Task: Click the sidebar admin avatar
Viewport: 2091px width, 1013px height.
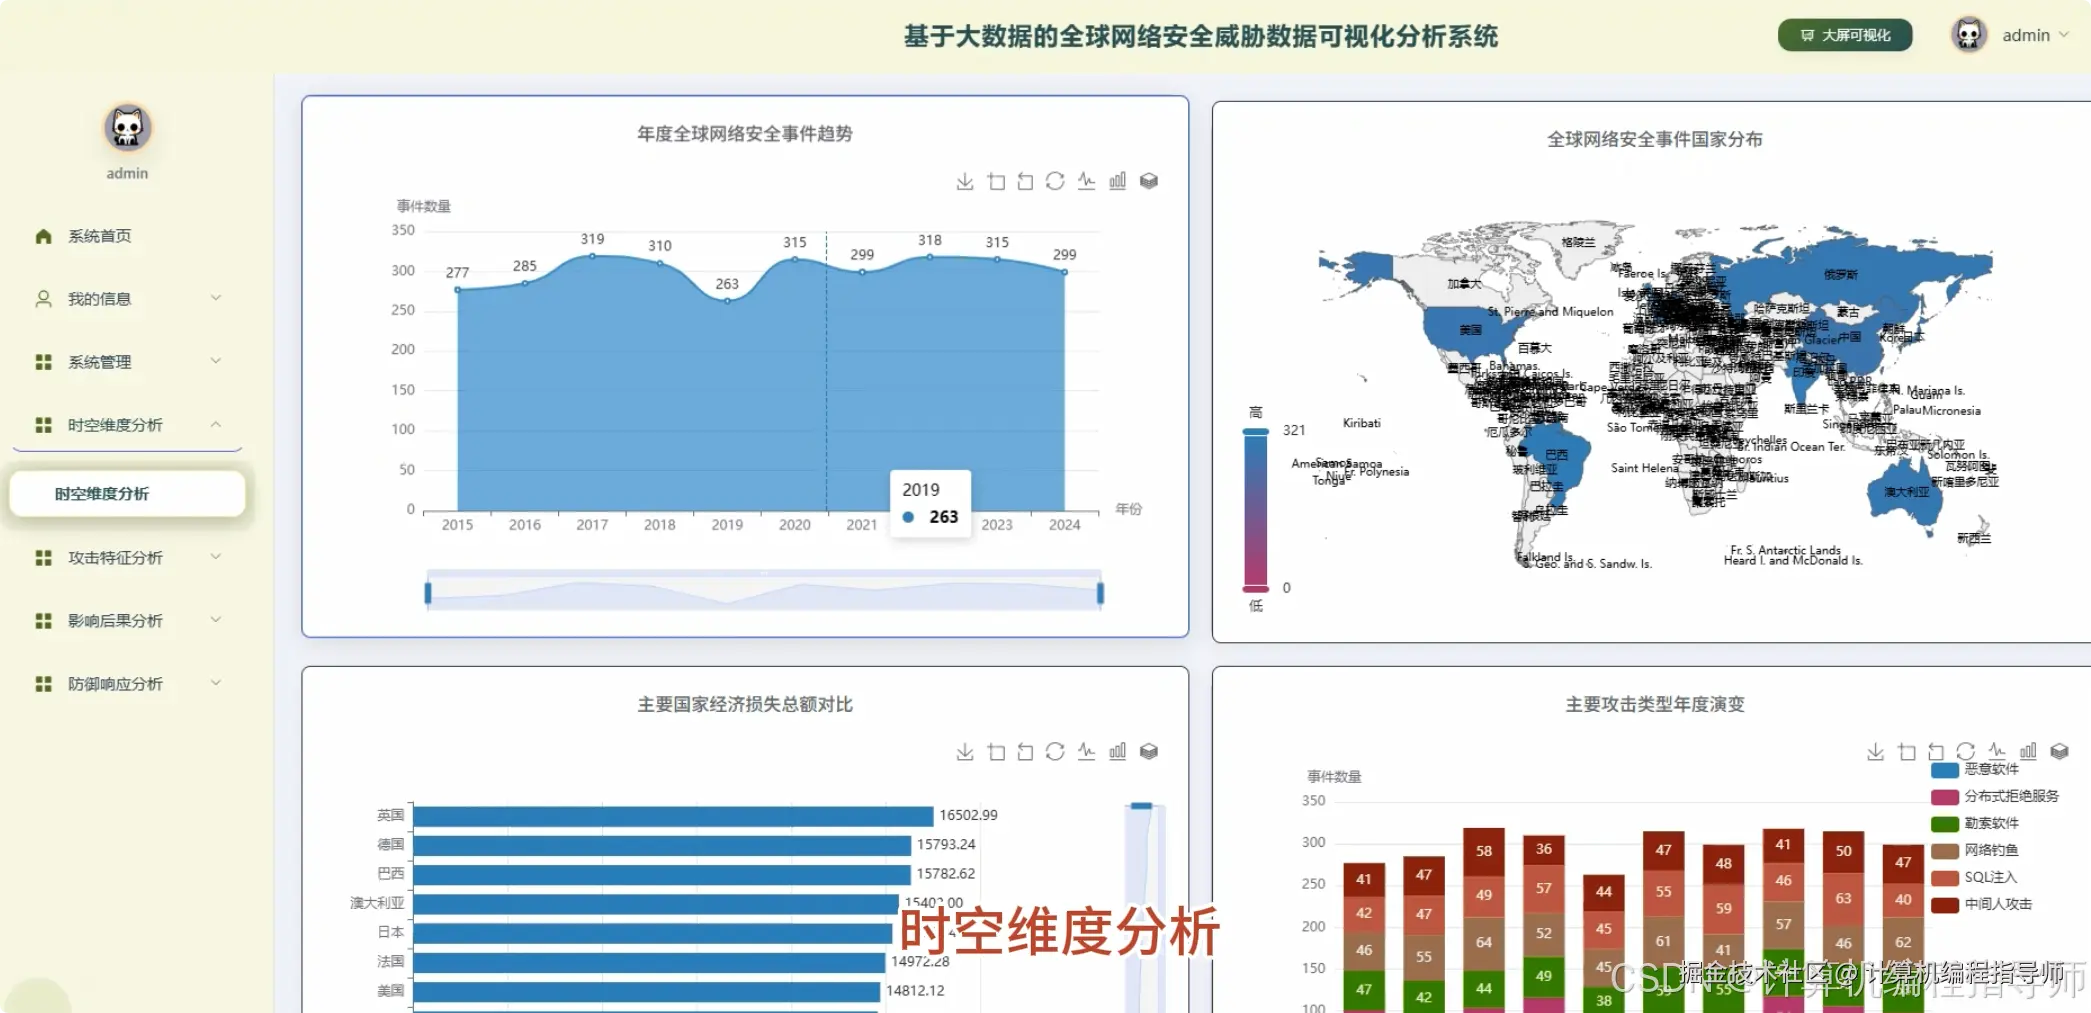Action: point(127,128)
